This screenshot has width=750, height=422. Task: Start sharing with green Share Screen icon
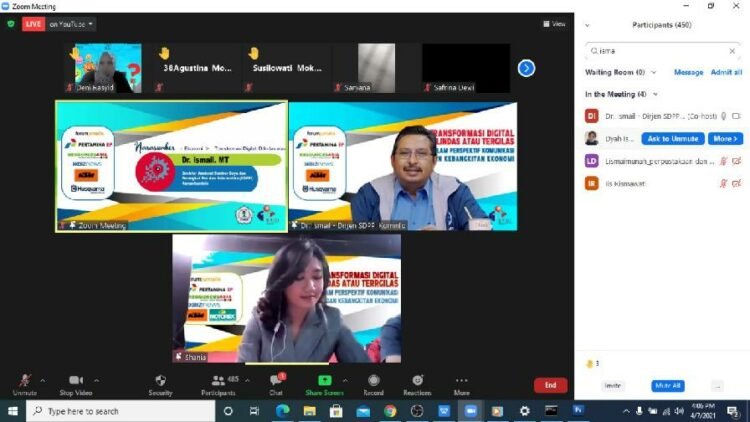[x=325, y=383]
